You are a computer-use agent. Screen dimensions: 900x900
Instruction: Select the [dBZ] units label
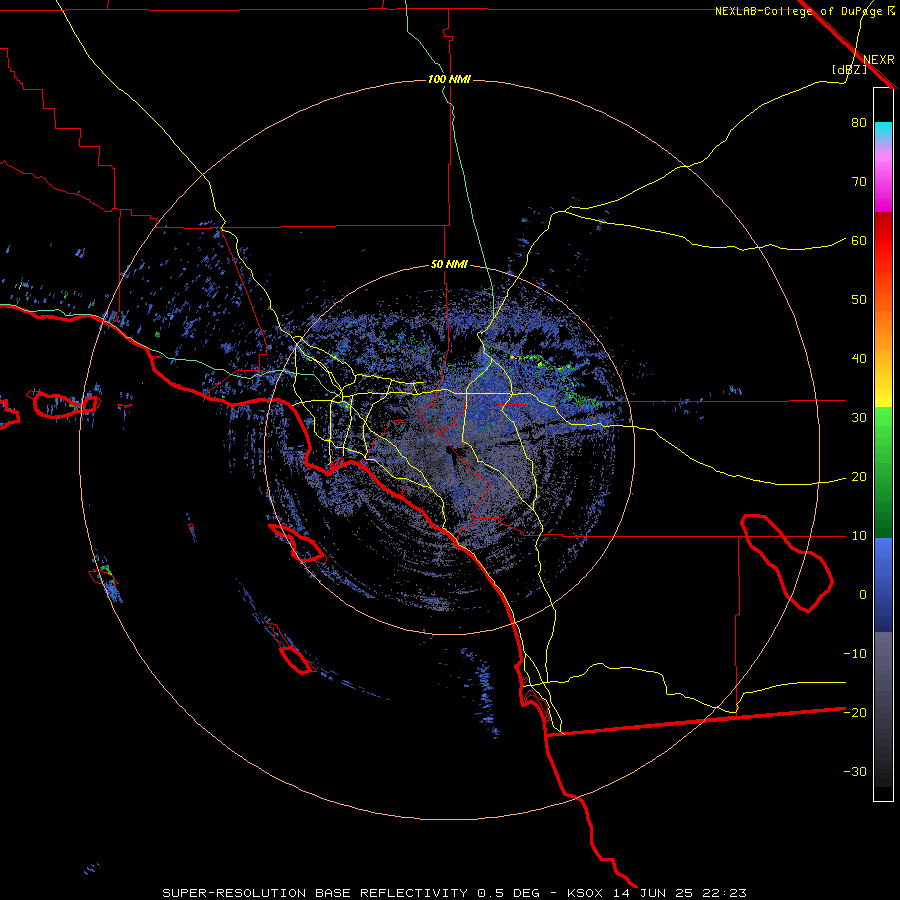pos(849,70)
